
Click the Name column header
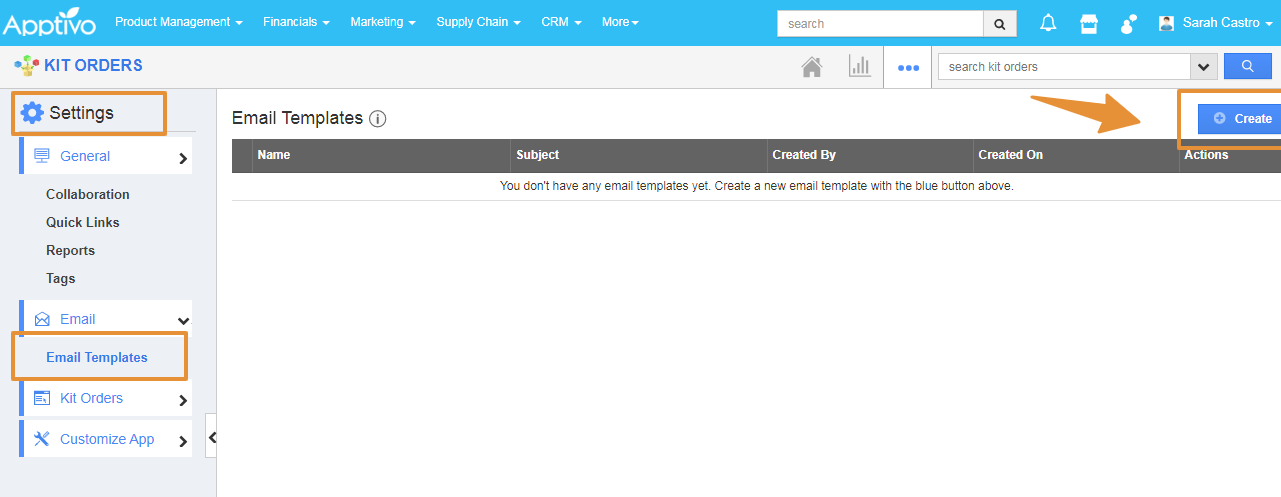[273, 155]
